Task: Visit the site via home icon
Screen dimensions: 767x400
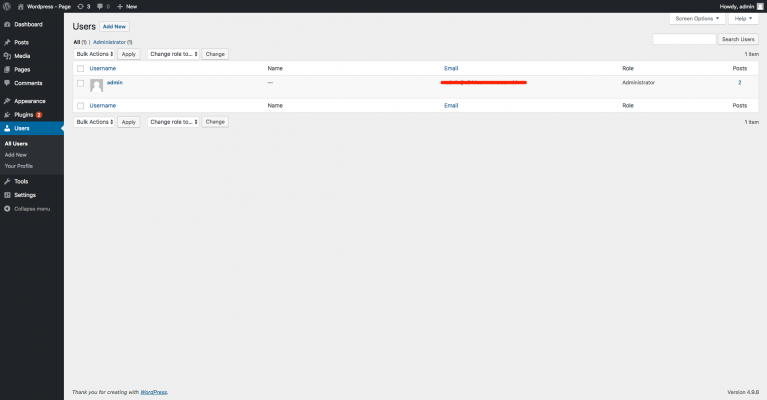Action: tap(21, 6)
